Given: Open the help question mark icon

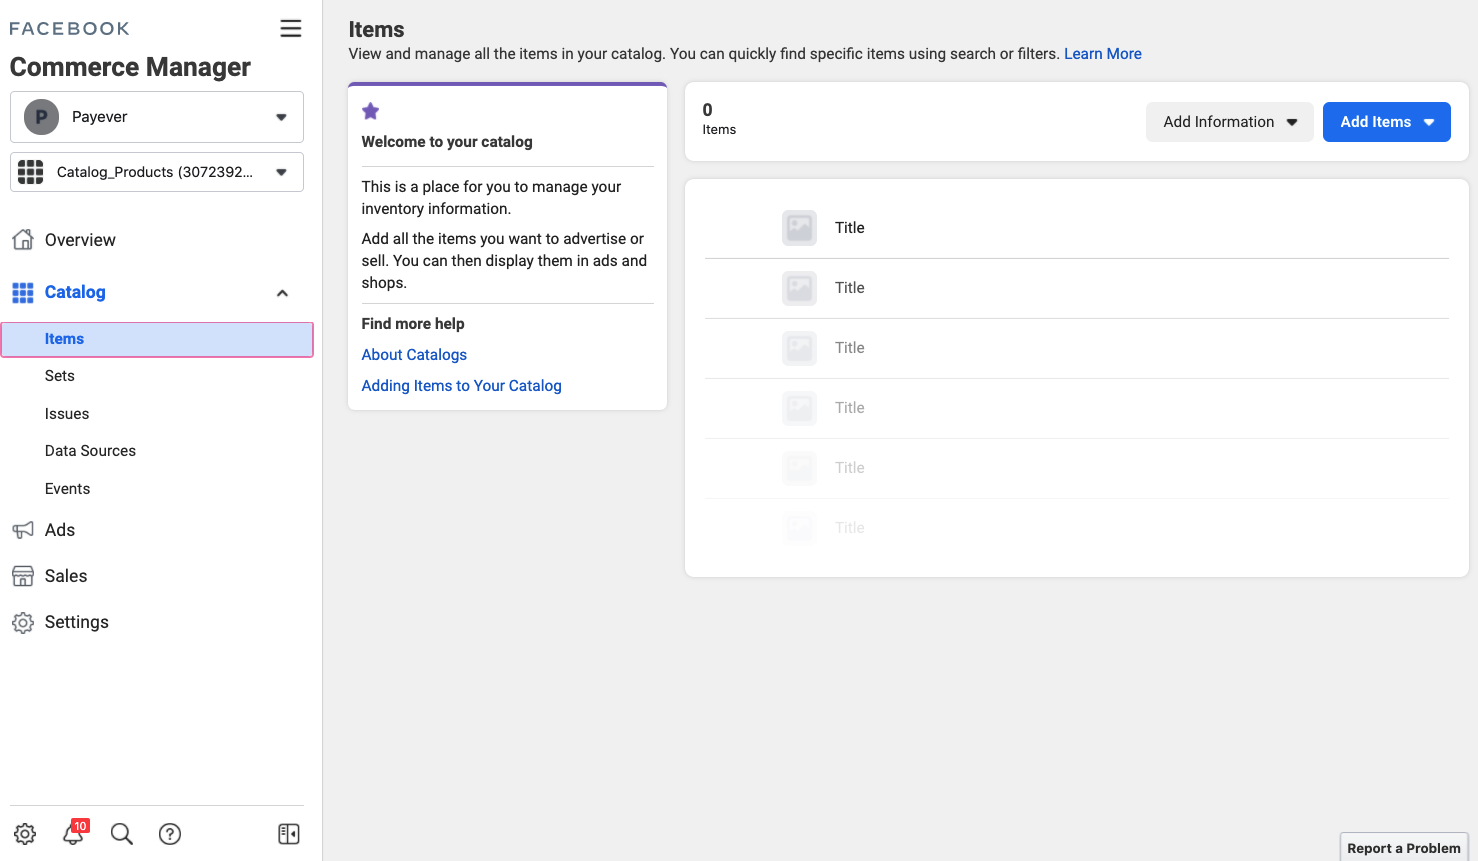Looking at the screenshot, I should [170, 834].
